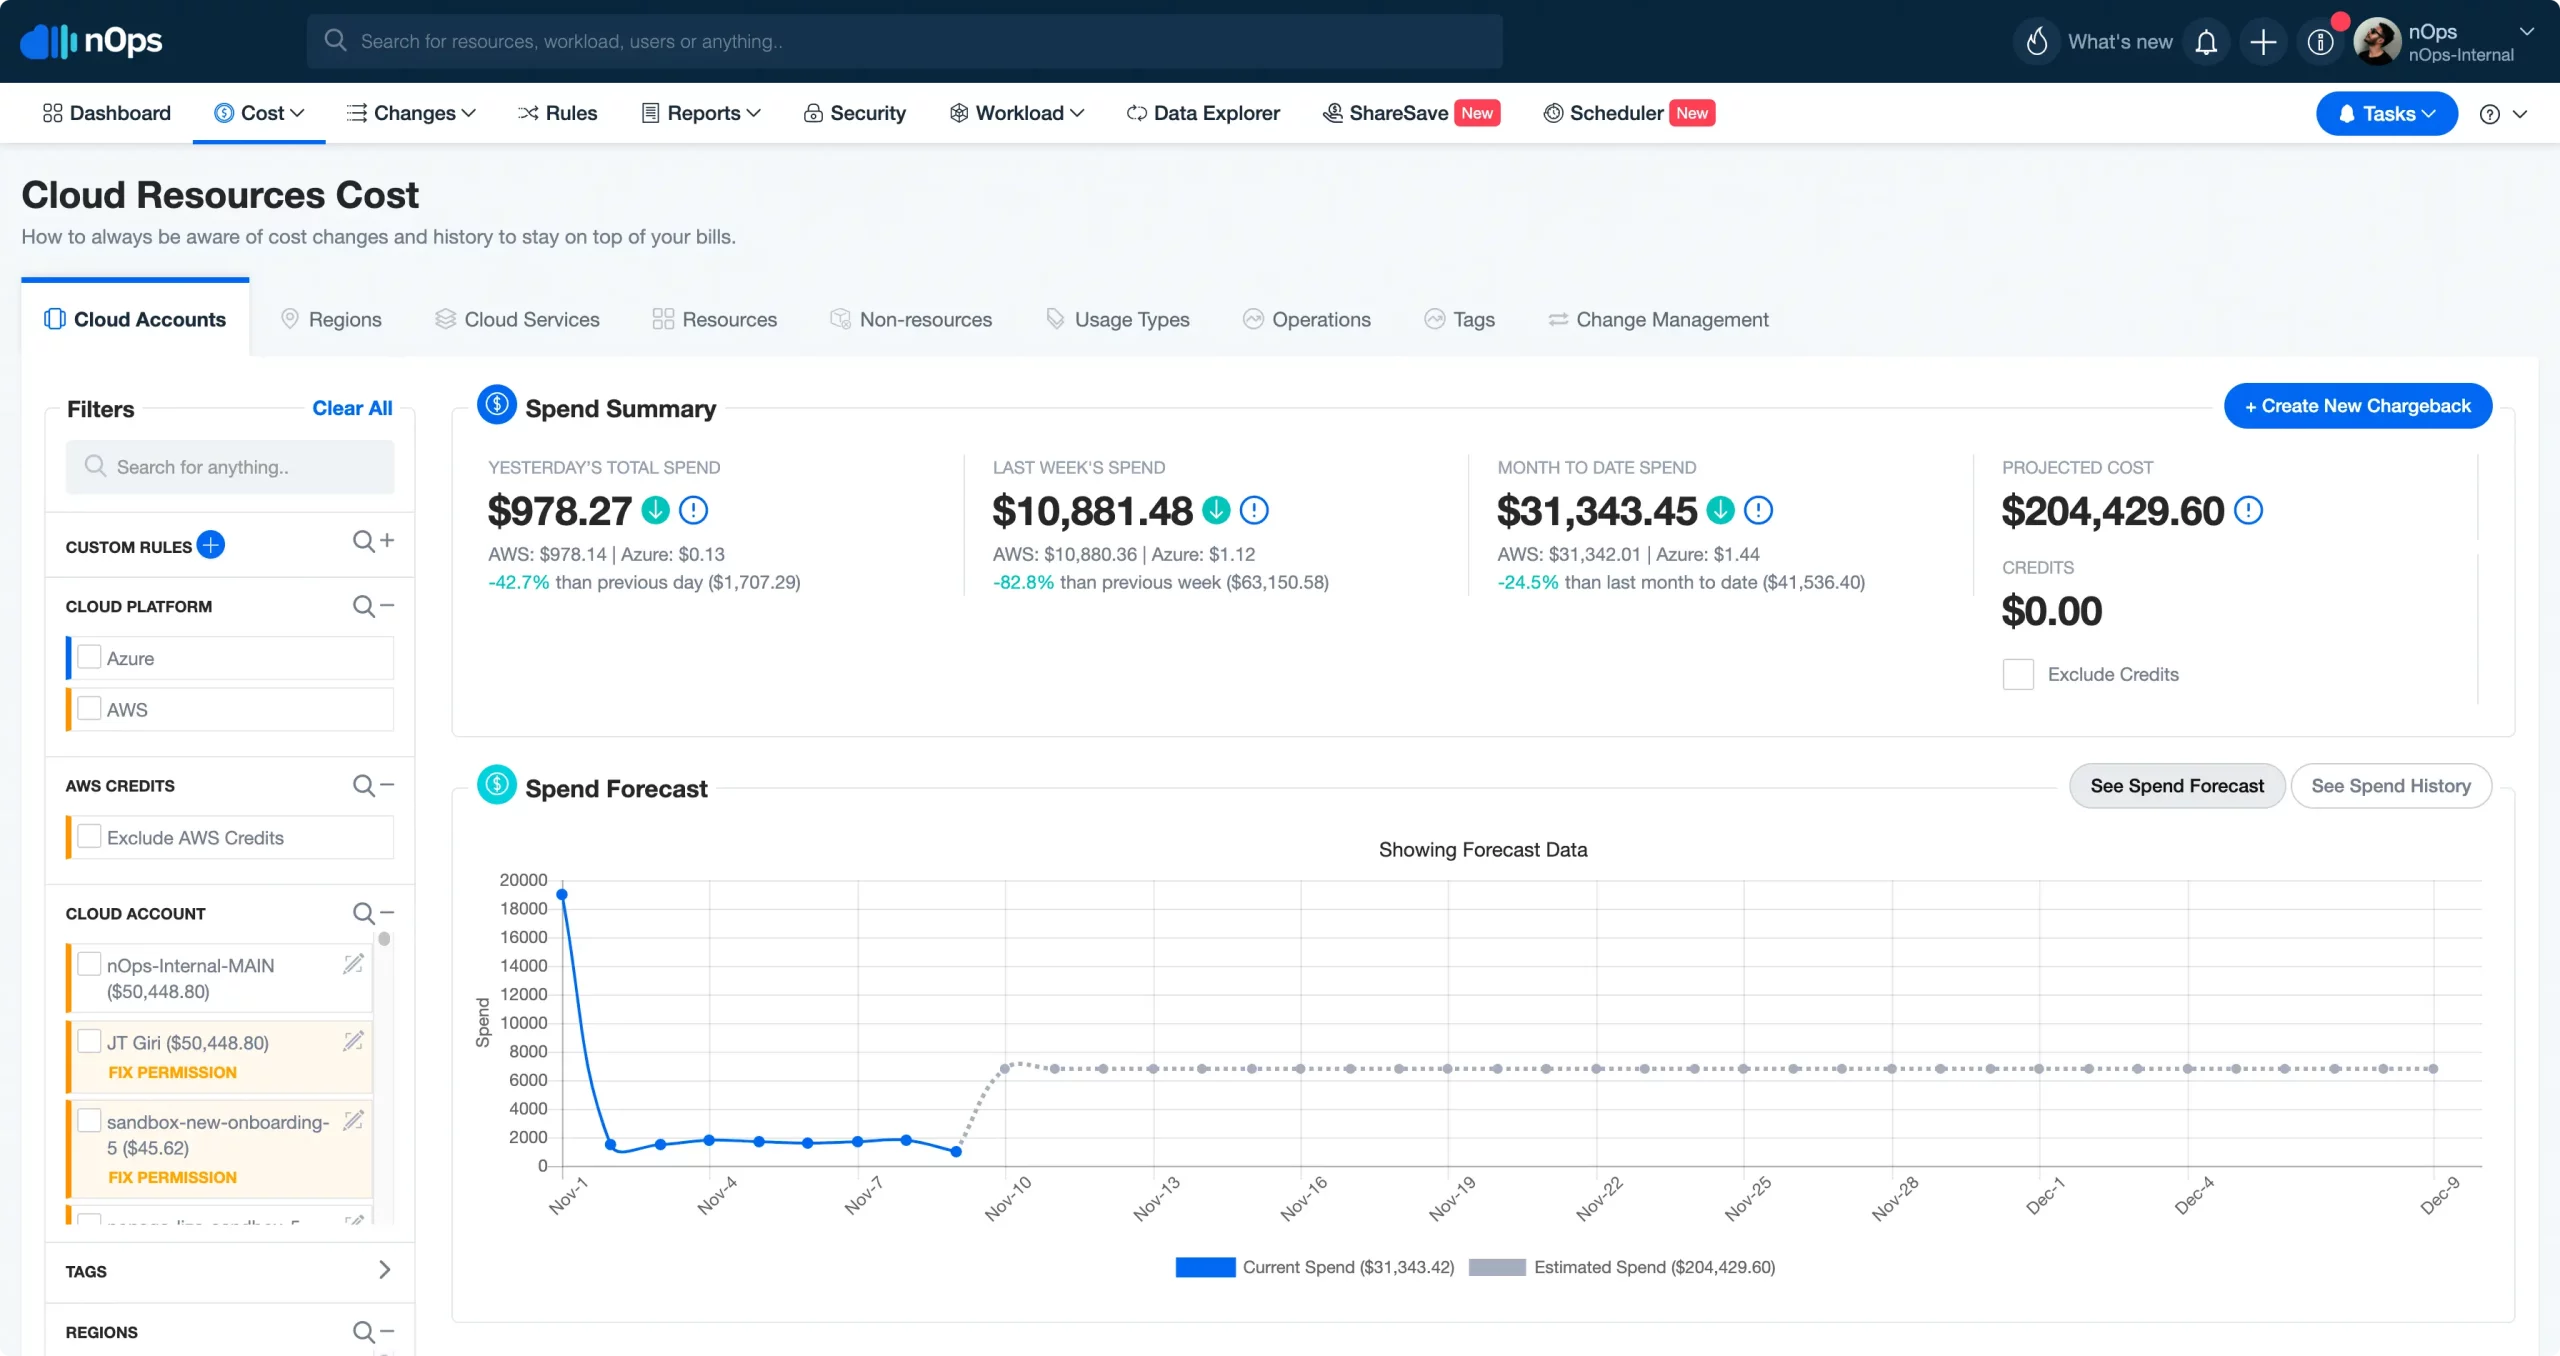
Task: Edit nOps-Internal-MAIN account pencil icon
Action: click(x=353, y=964)
